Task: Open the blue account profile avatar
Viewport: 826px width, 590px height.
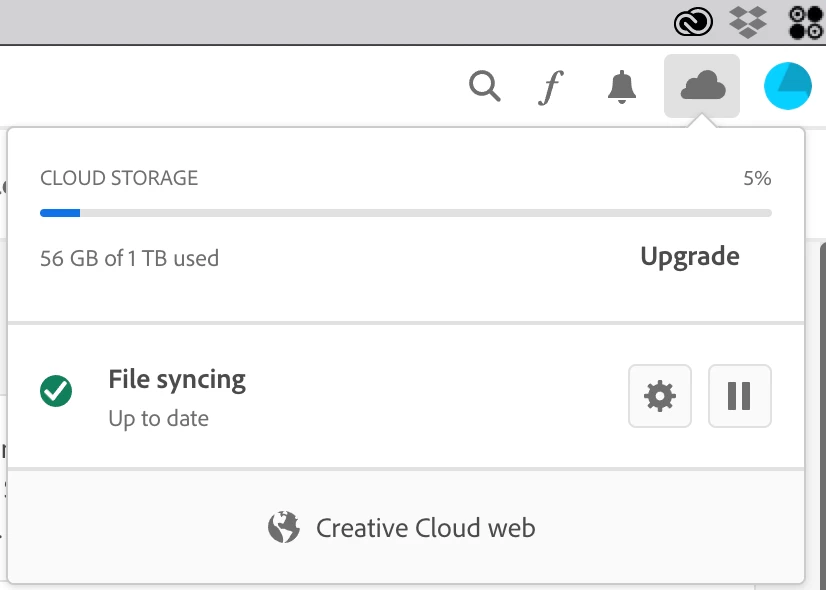Action: 788,86
